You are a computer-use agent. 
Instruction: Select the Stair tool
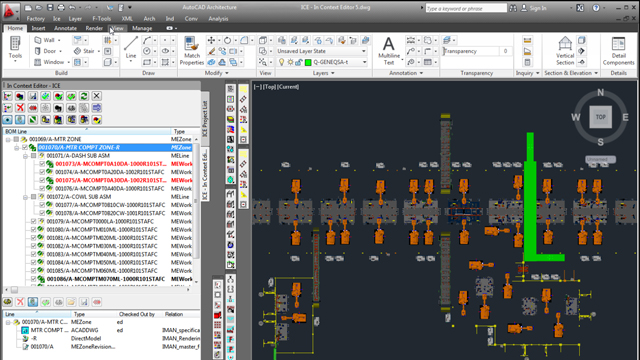click(x=84, y=51)
